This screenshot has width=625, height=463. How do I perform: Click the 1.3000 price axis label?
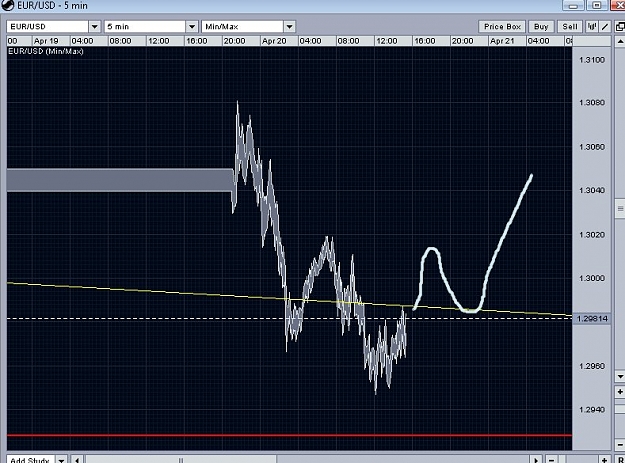click(x=592, y=278)
